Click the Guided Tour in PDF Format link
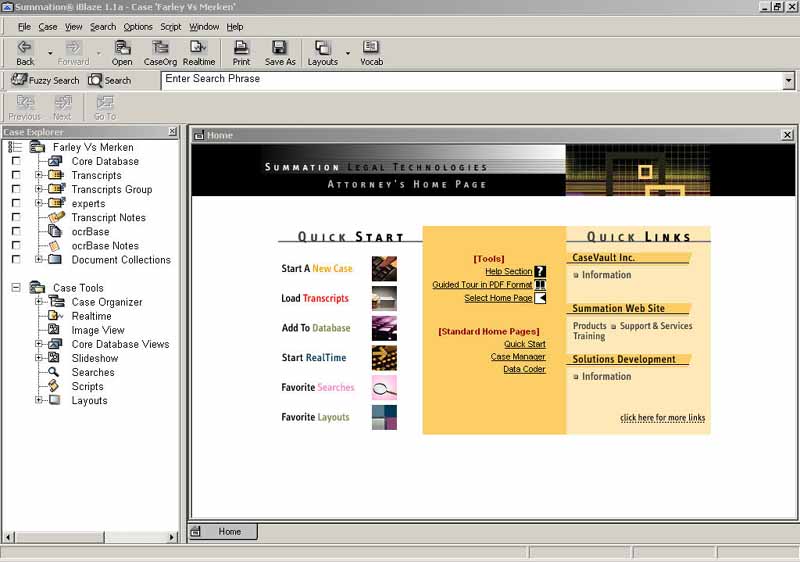This screenshot has width=800, height=562. click(x=482, y=285)
